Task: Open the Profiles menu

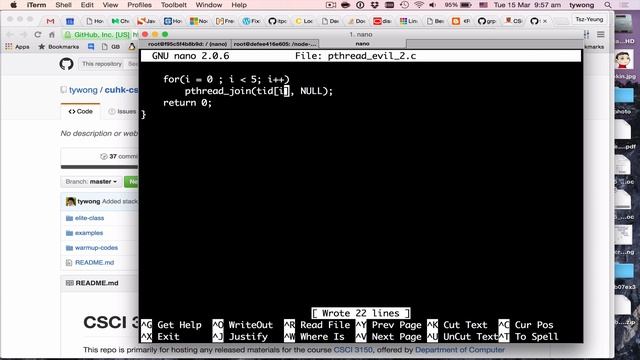Action: pyautogui.click(x=139, y=5)
